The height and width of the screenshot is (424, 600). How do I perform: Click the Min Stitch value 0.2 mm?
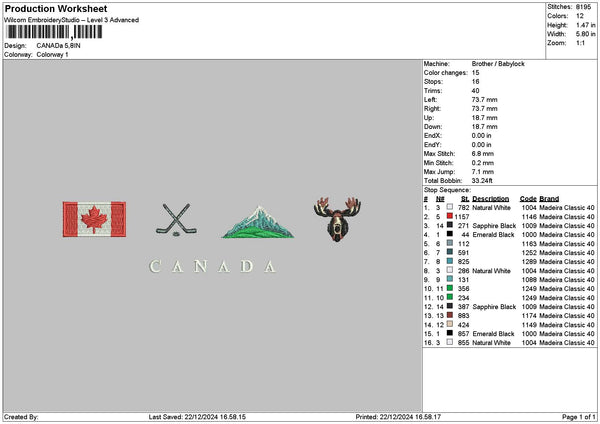[x=483, y=163]
